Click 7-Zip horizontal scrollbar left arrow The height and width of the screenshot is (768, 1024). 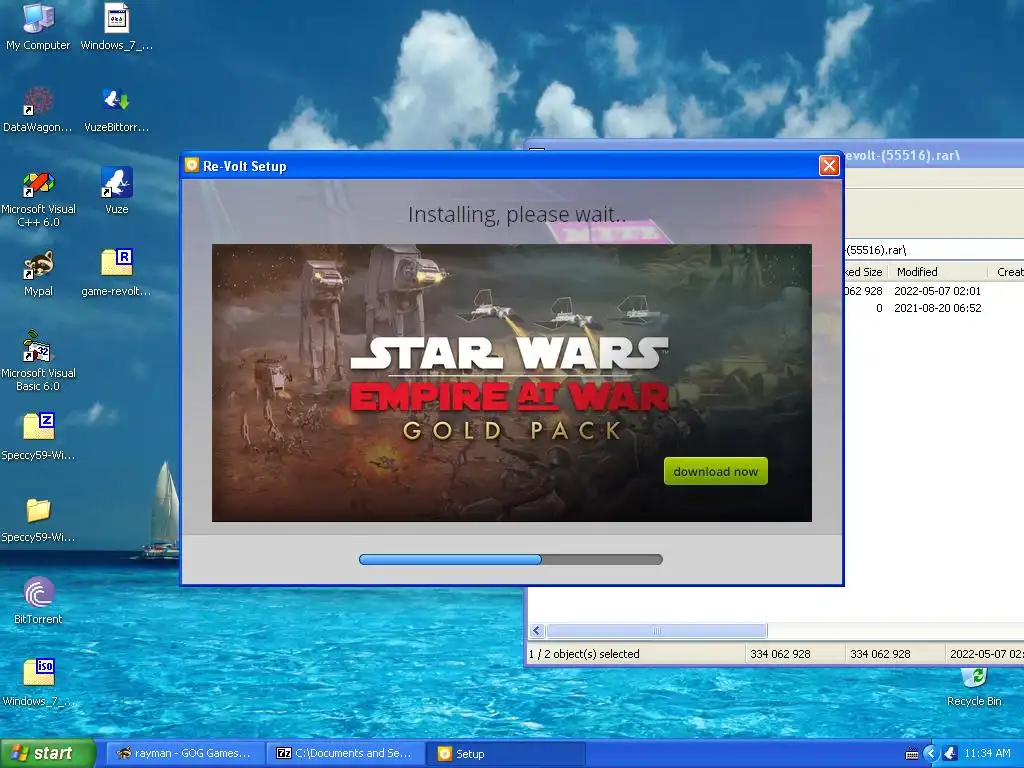click(x=537, y=631)
